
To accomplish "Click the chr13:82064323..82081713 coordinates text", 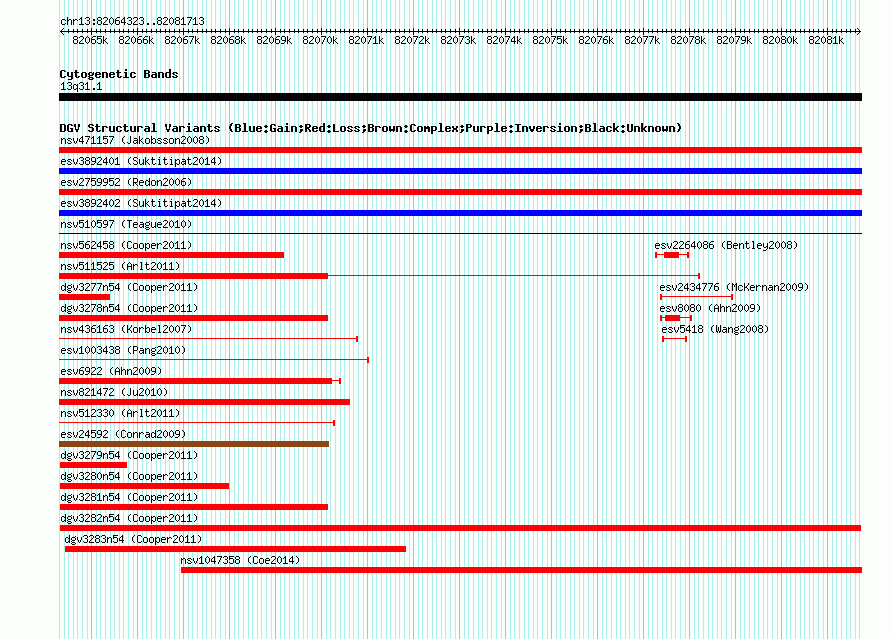I will click(x=132, y=21).
